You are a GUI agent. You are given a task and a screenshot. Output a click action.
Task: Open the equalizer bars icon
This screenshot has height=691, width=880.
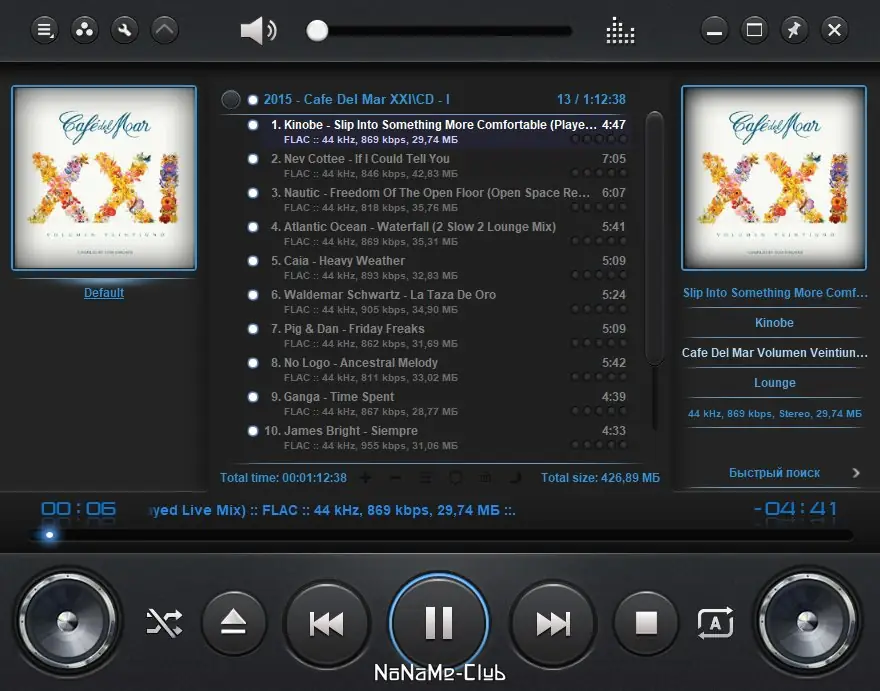(620, 30)
